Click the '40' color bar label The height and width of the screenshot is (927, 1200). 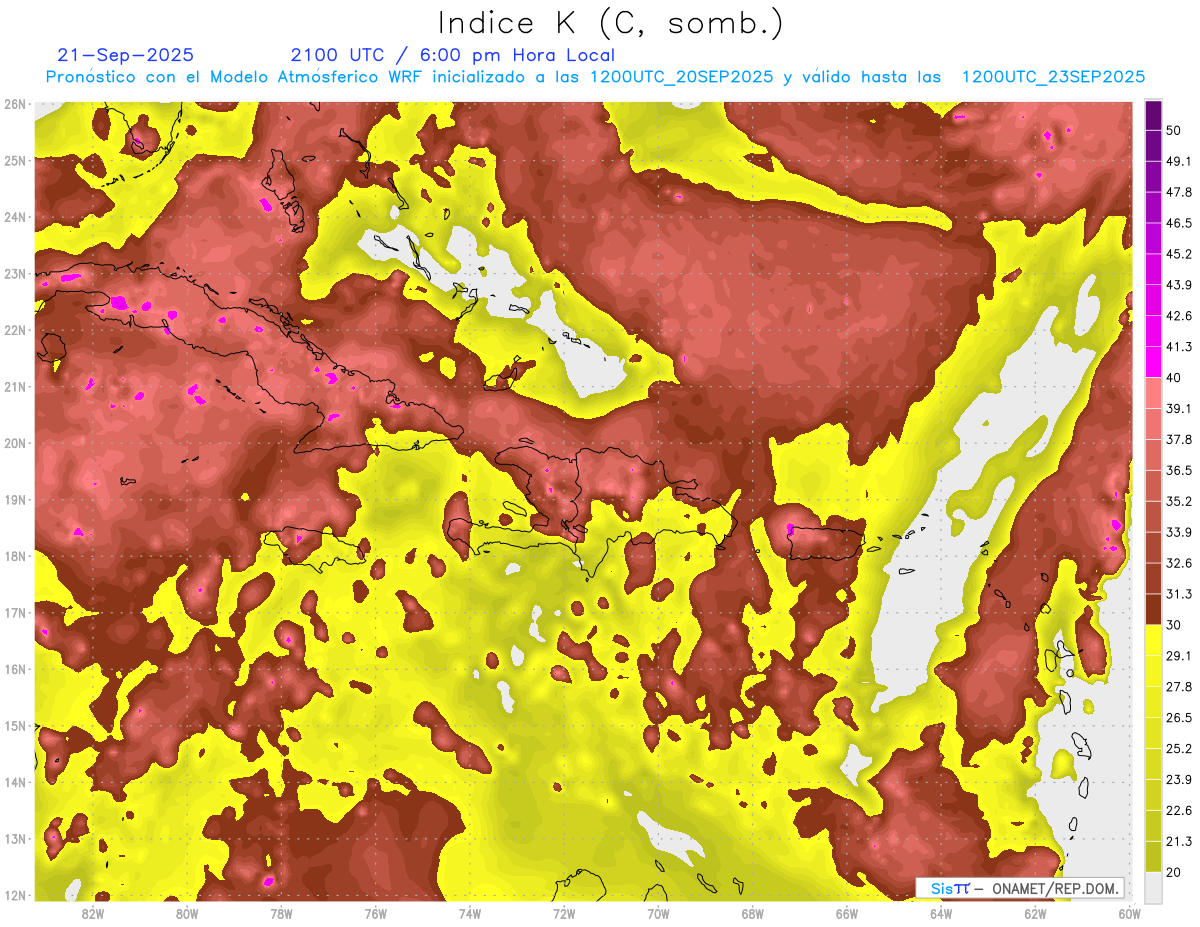tap(1173, 377)
